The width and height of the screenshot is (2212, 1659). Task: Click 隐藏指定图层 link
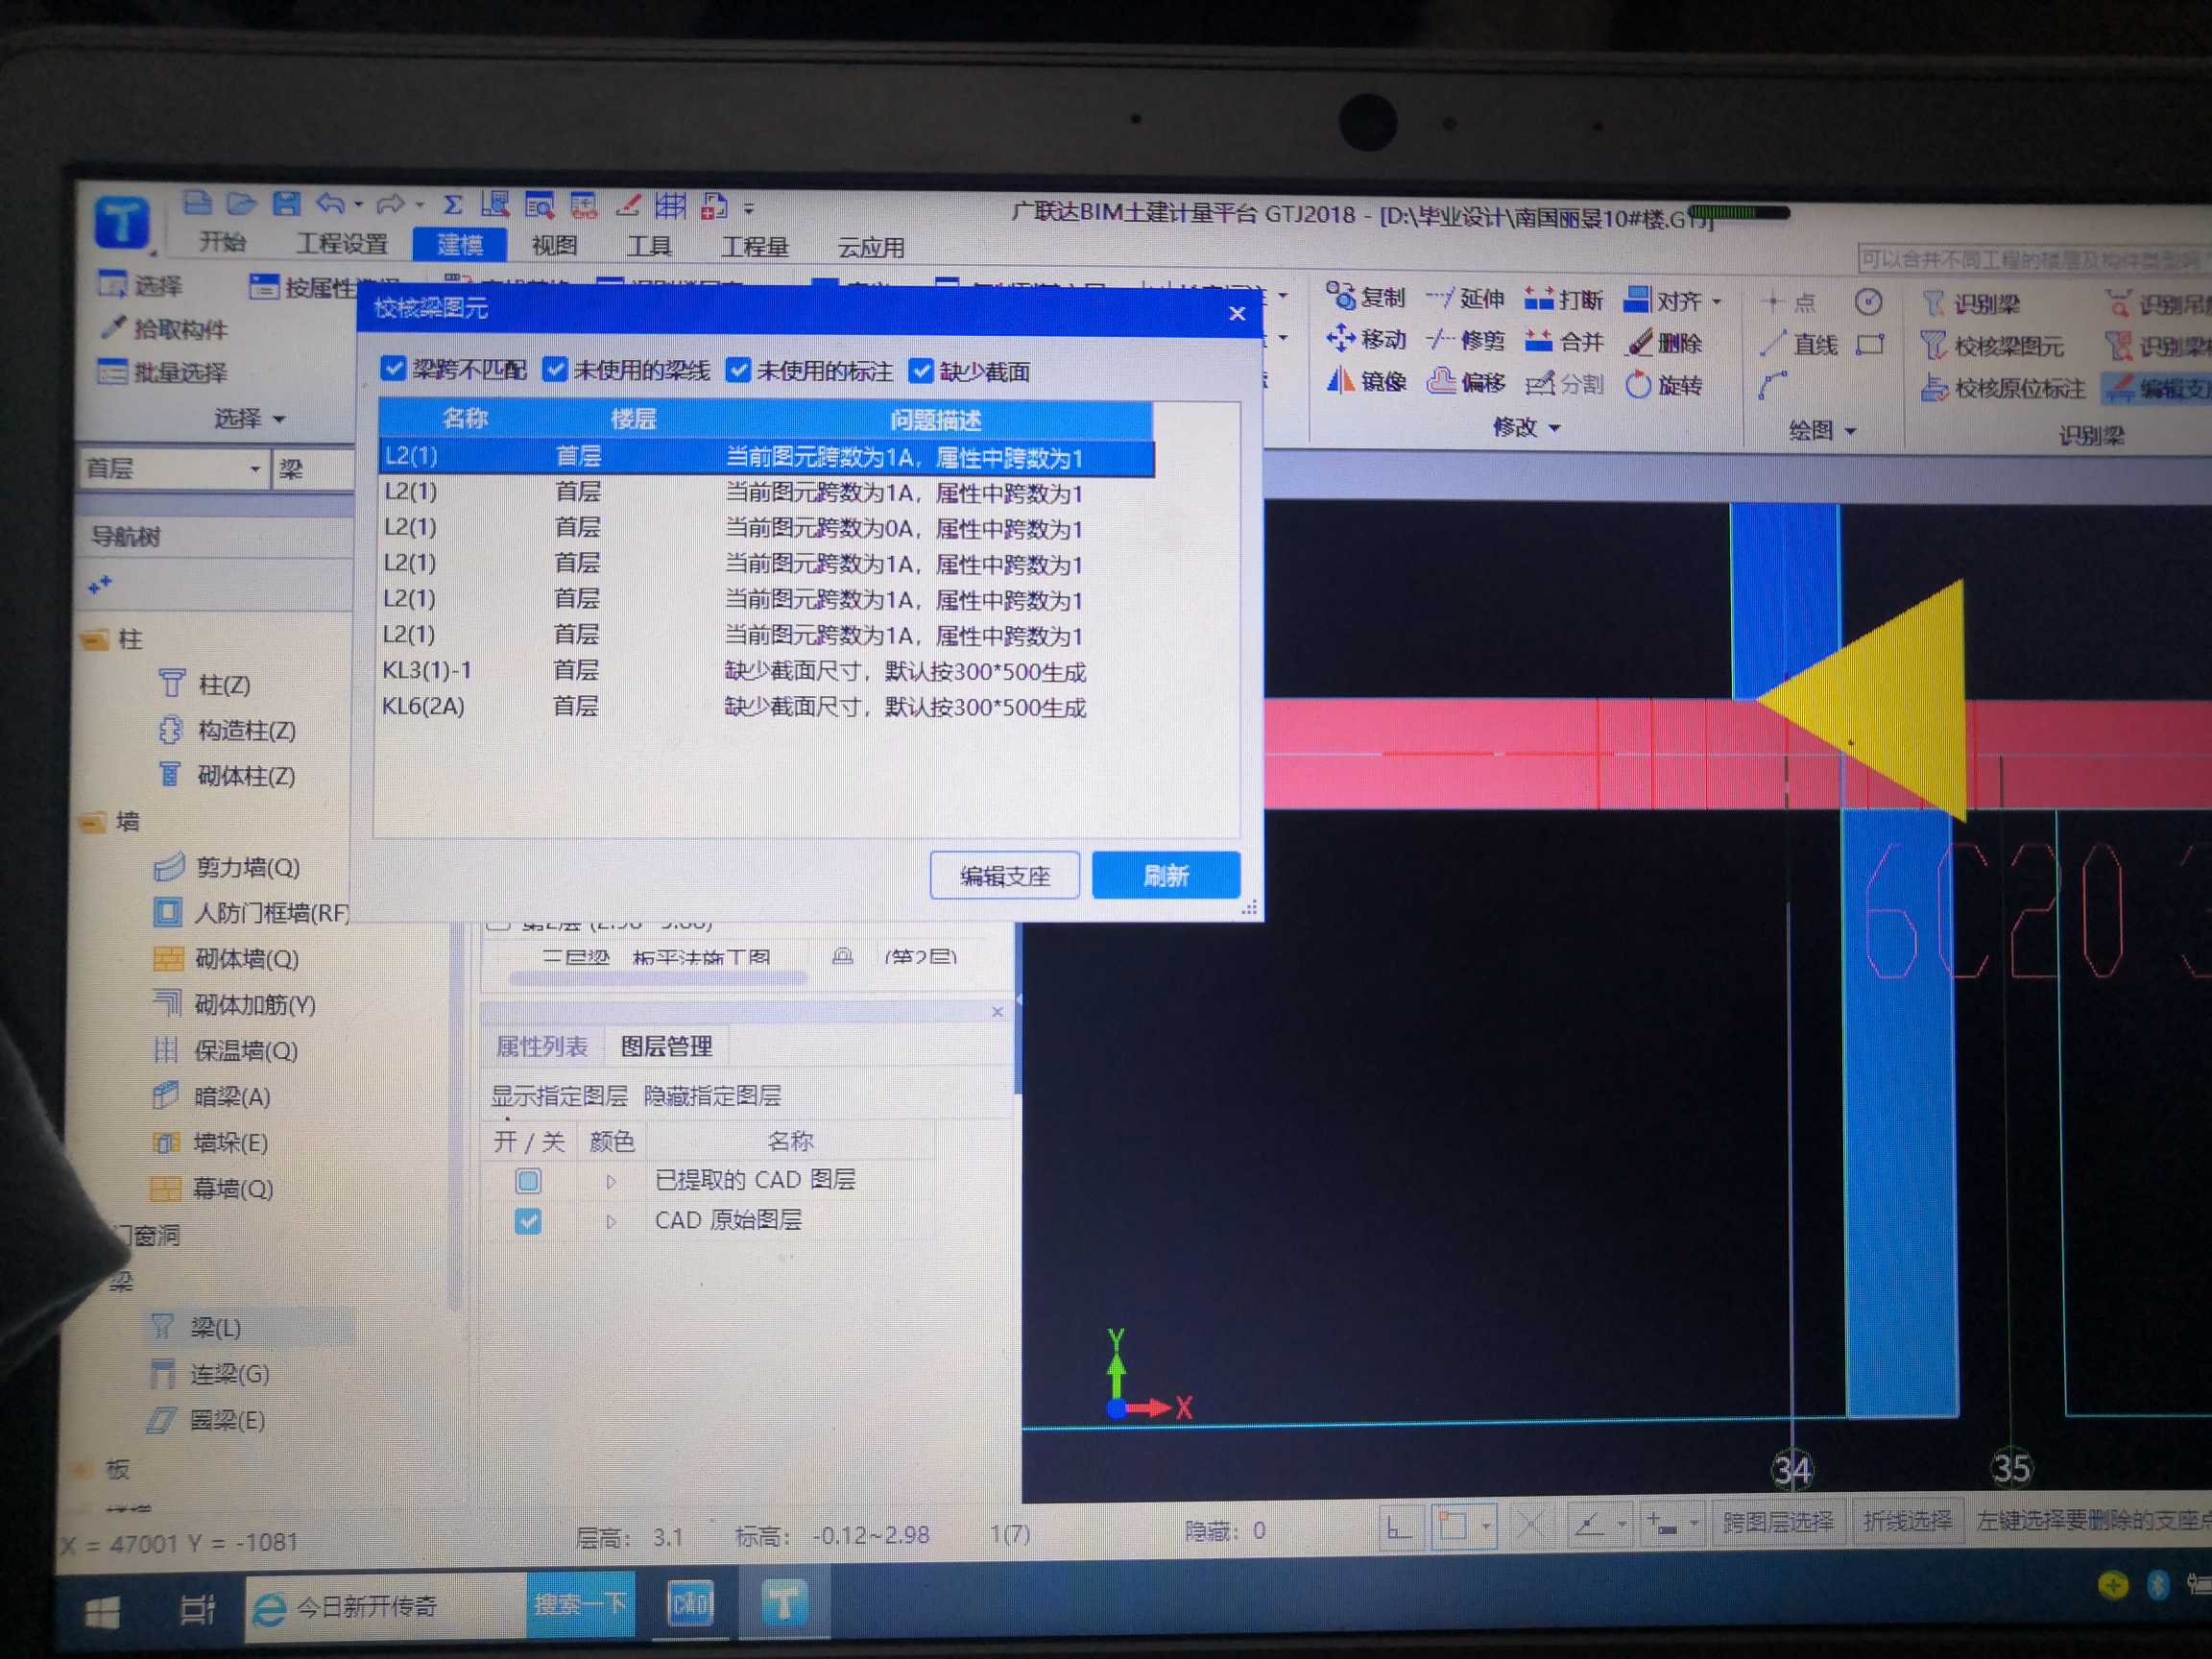712,1096
